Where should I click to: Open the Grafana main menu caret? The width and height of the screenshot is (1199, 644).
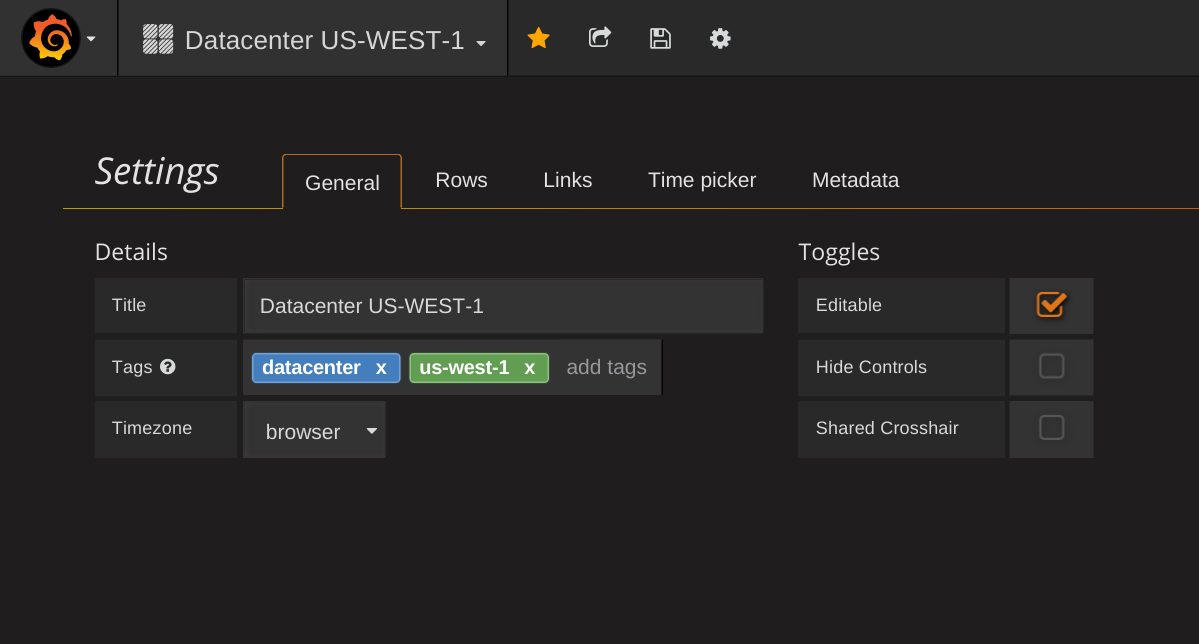tap(91, 39)
